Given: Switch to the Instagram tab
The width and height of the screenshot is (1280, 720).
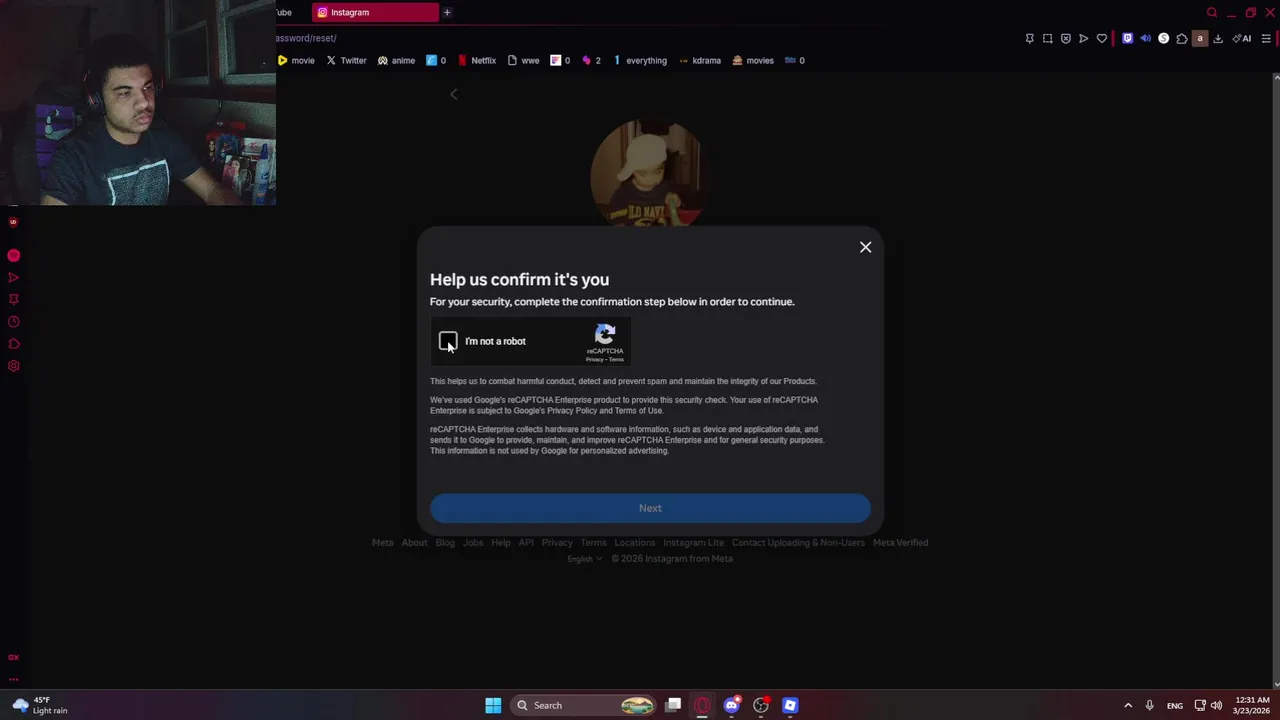Looking at the screenshot, I should tap(375, 12).
